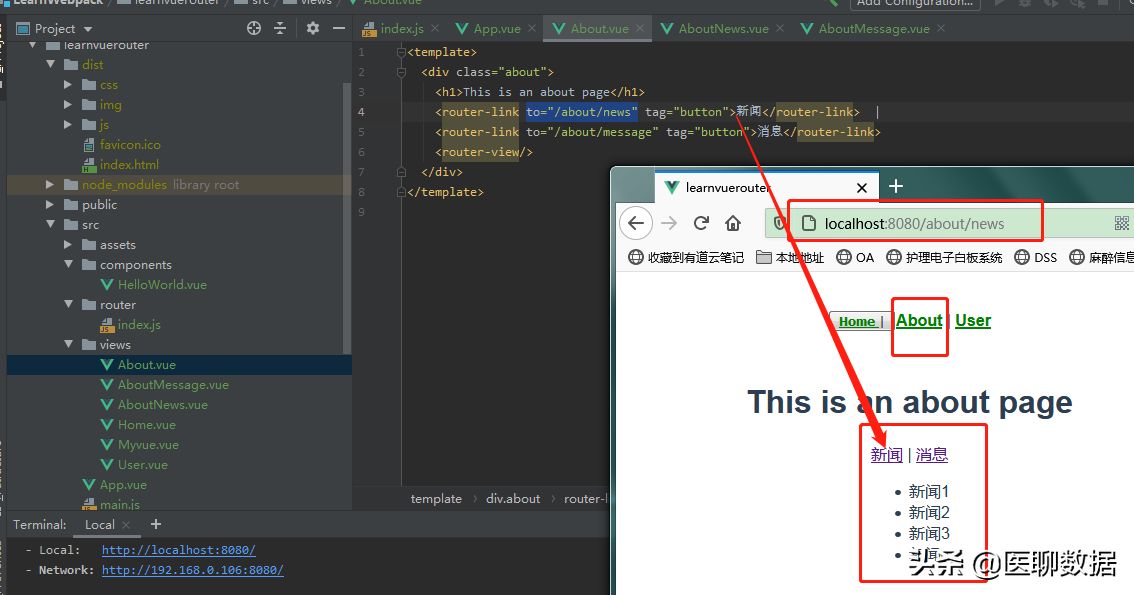Click div.about in the editor breadcrumb

[513, 499]
